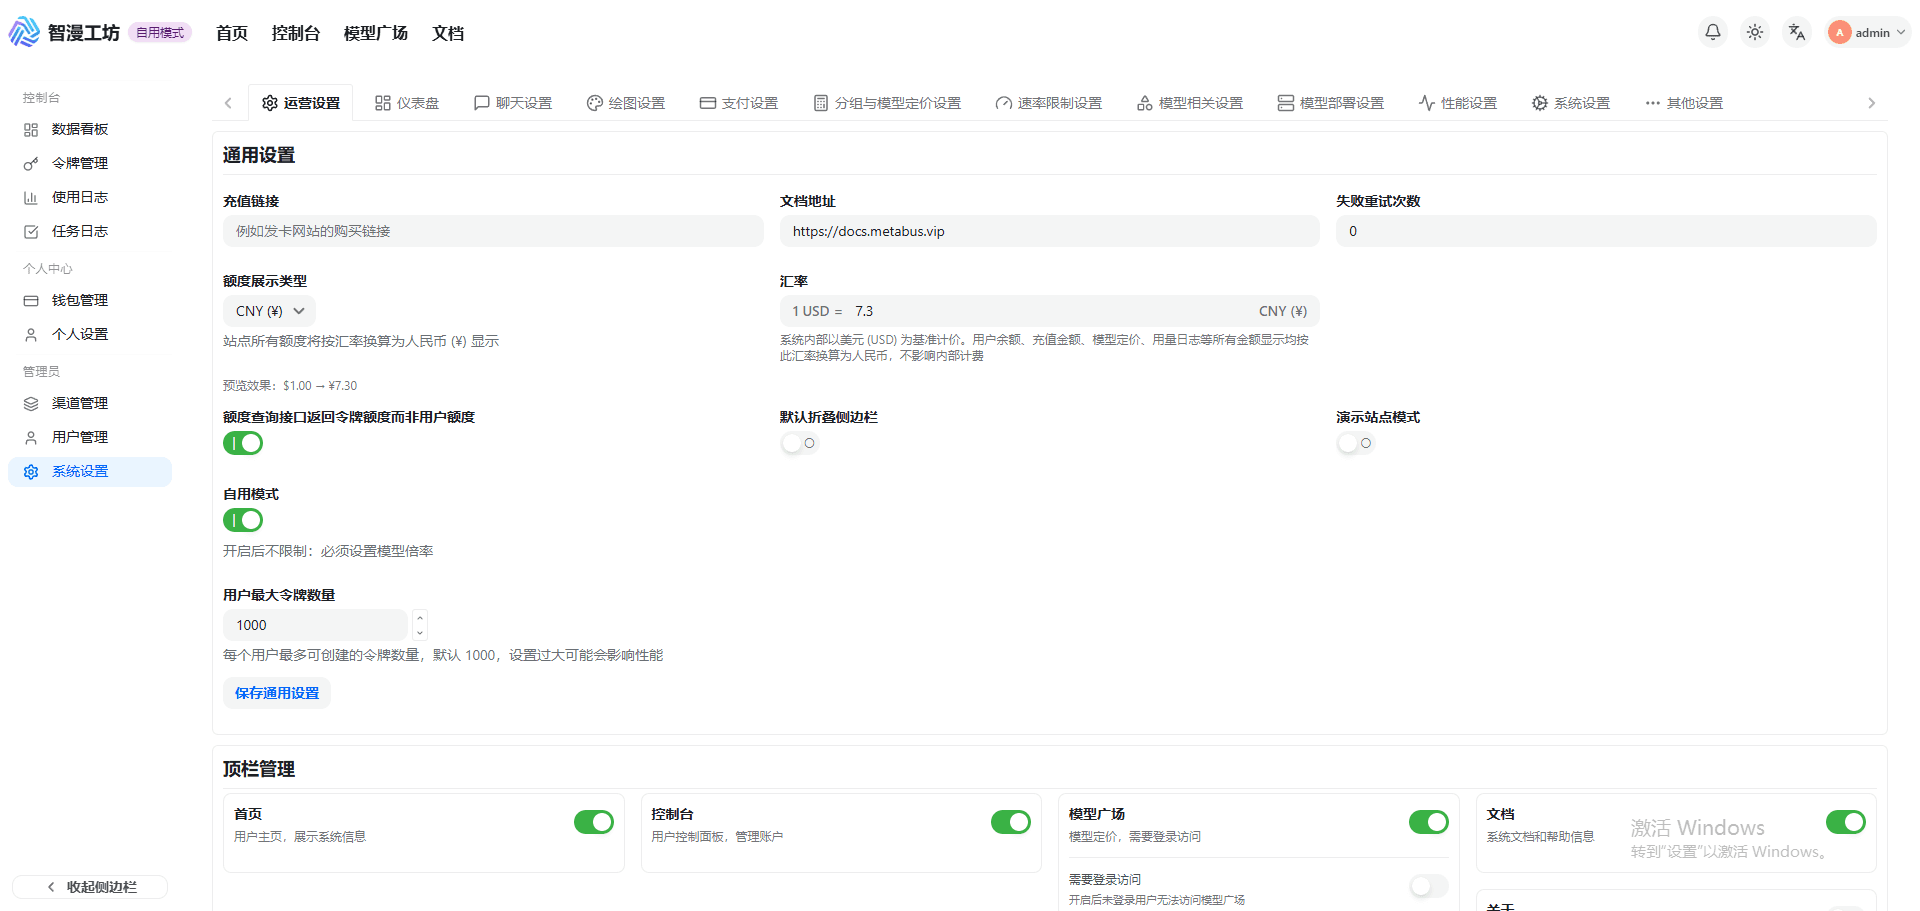Switch to the 模型相关设置 settings tab label

click(1201, 103)
